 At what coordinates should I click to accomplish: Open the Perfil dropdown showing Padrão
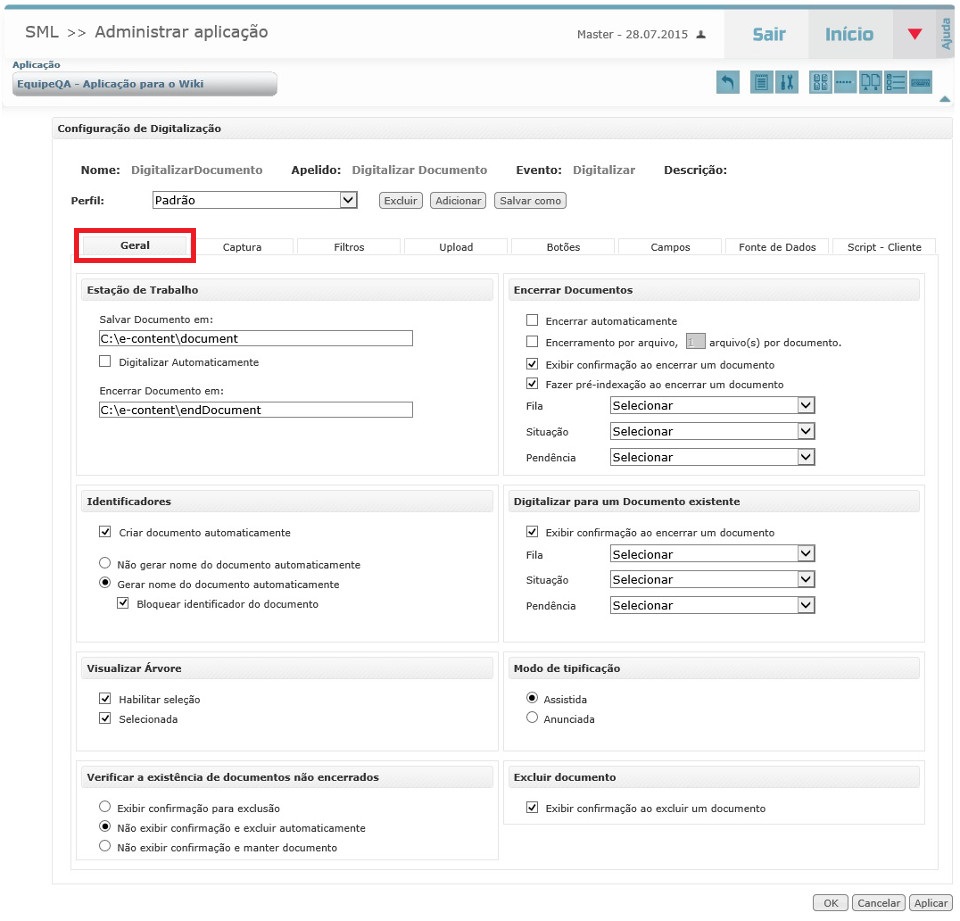point(255,200)
